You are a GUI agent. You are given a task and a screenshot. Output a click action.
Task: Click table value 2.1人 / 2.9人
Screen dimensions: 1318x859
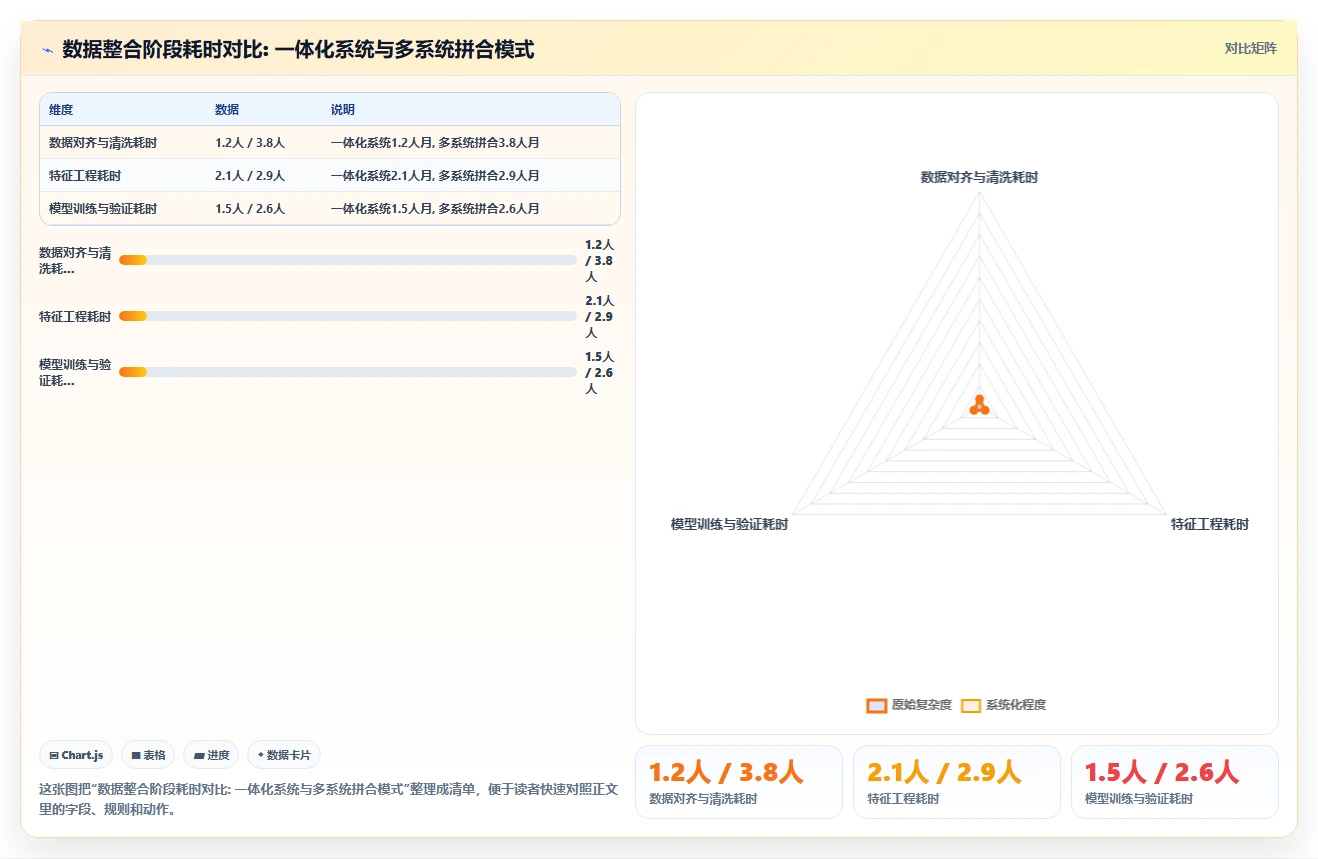[250, 176]
